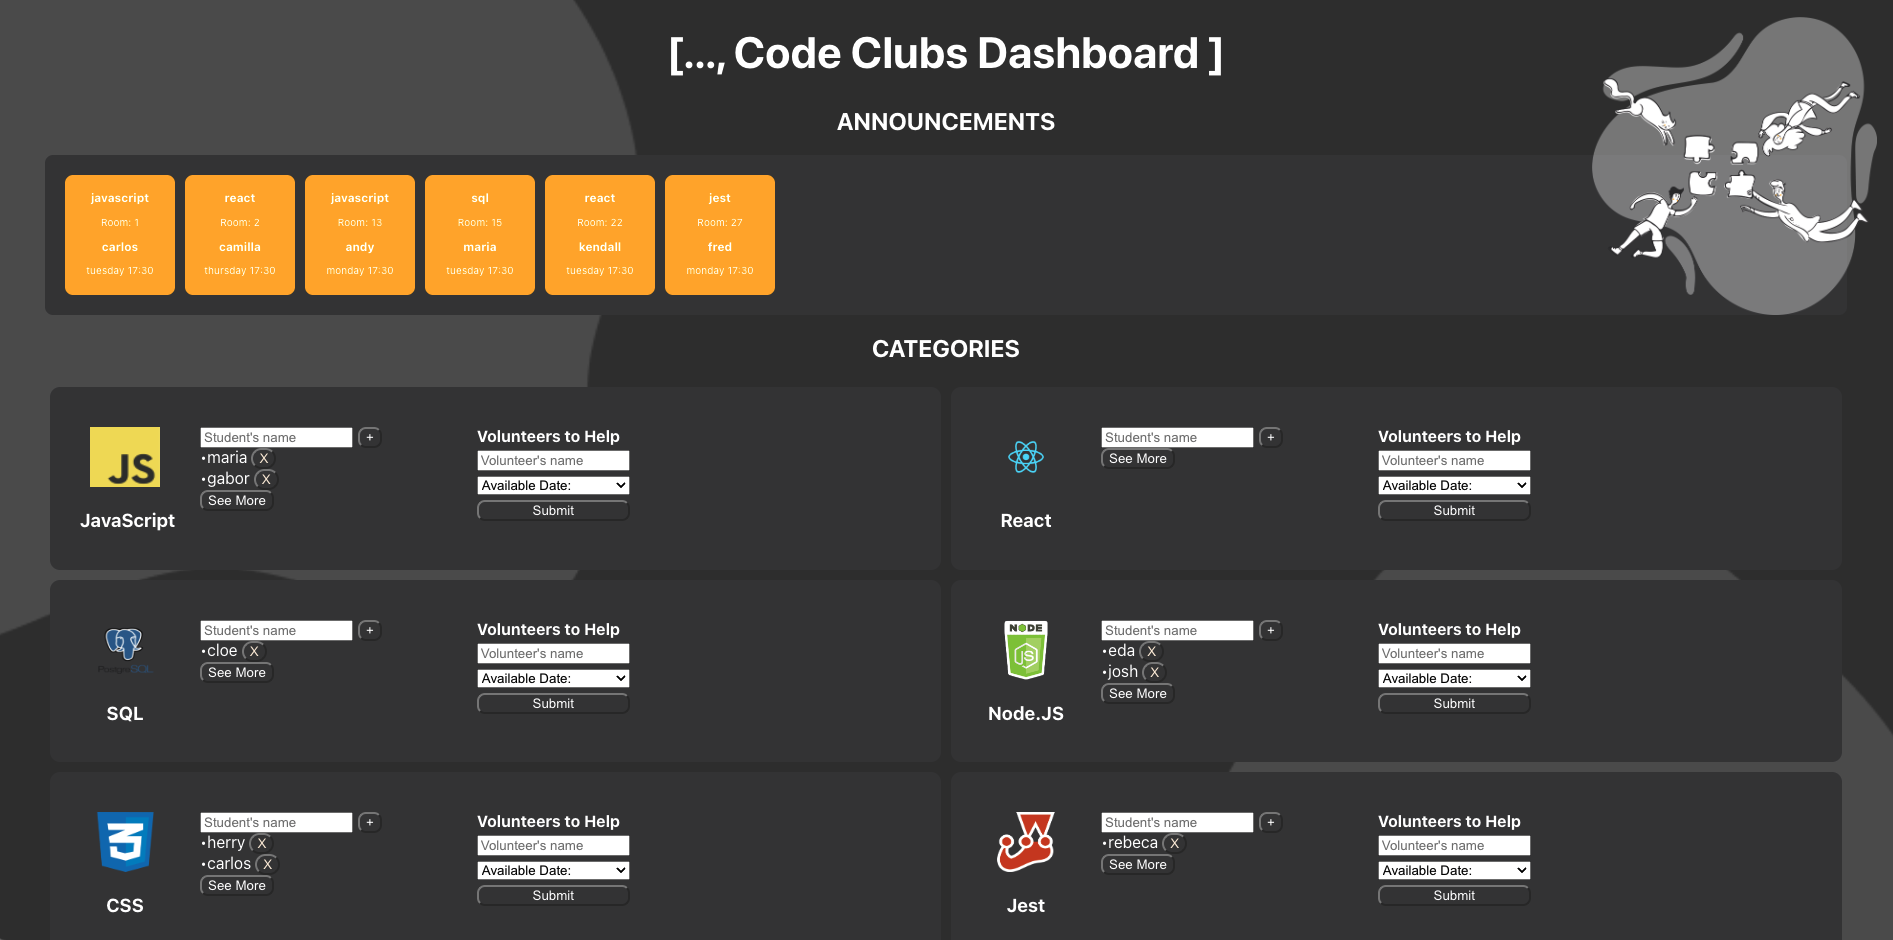Add student with plus button in React card
The width and height of the screenshot is (1893, 940).
click(1271, 437)
